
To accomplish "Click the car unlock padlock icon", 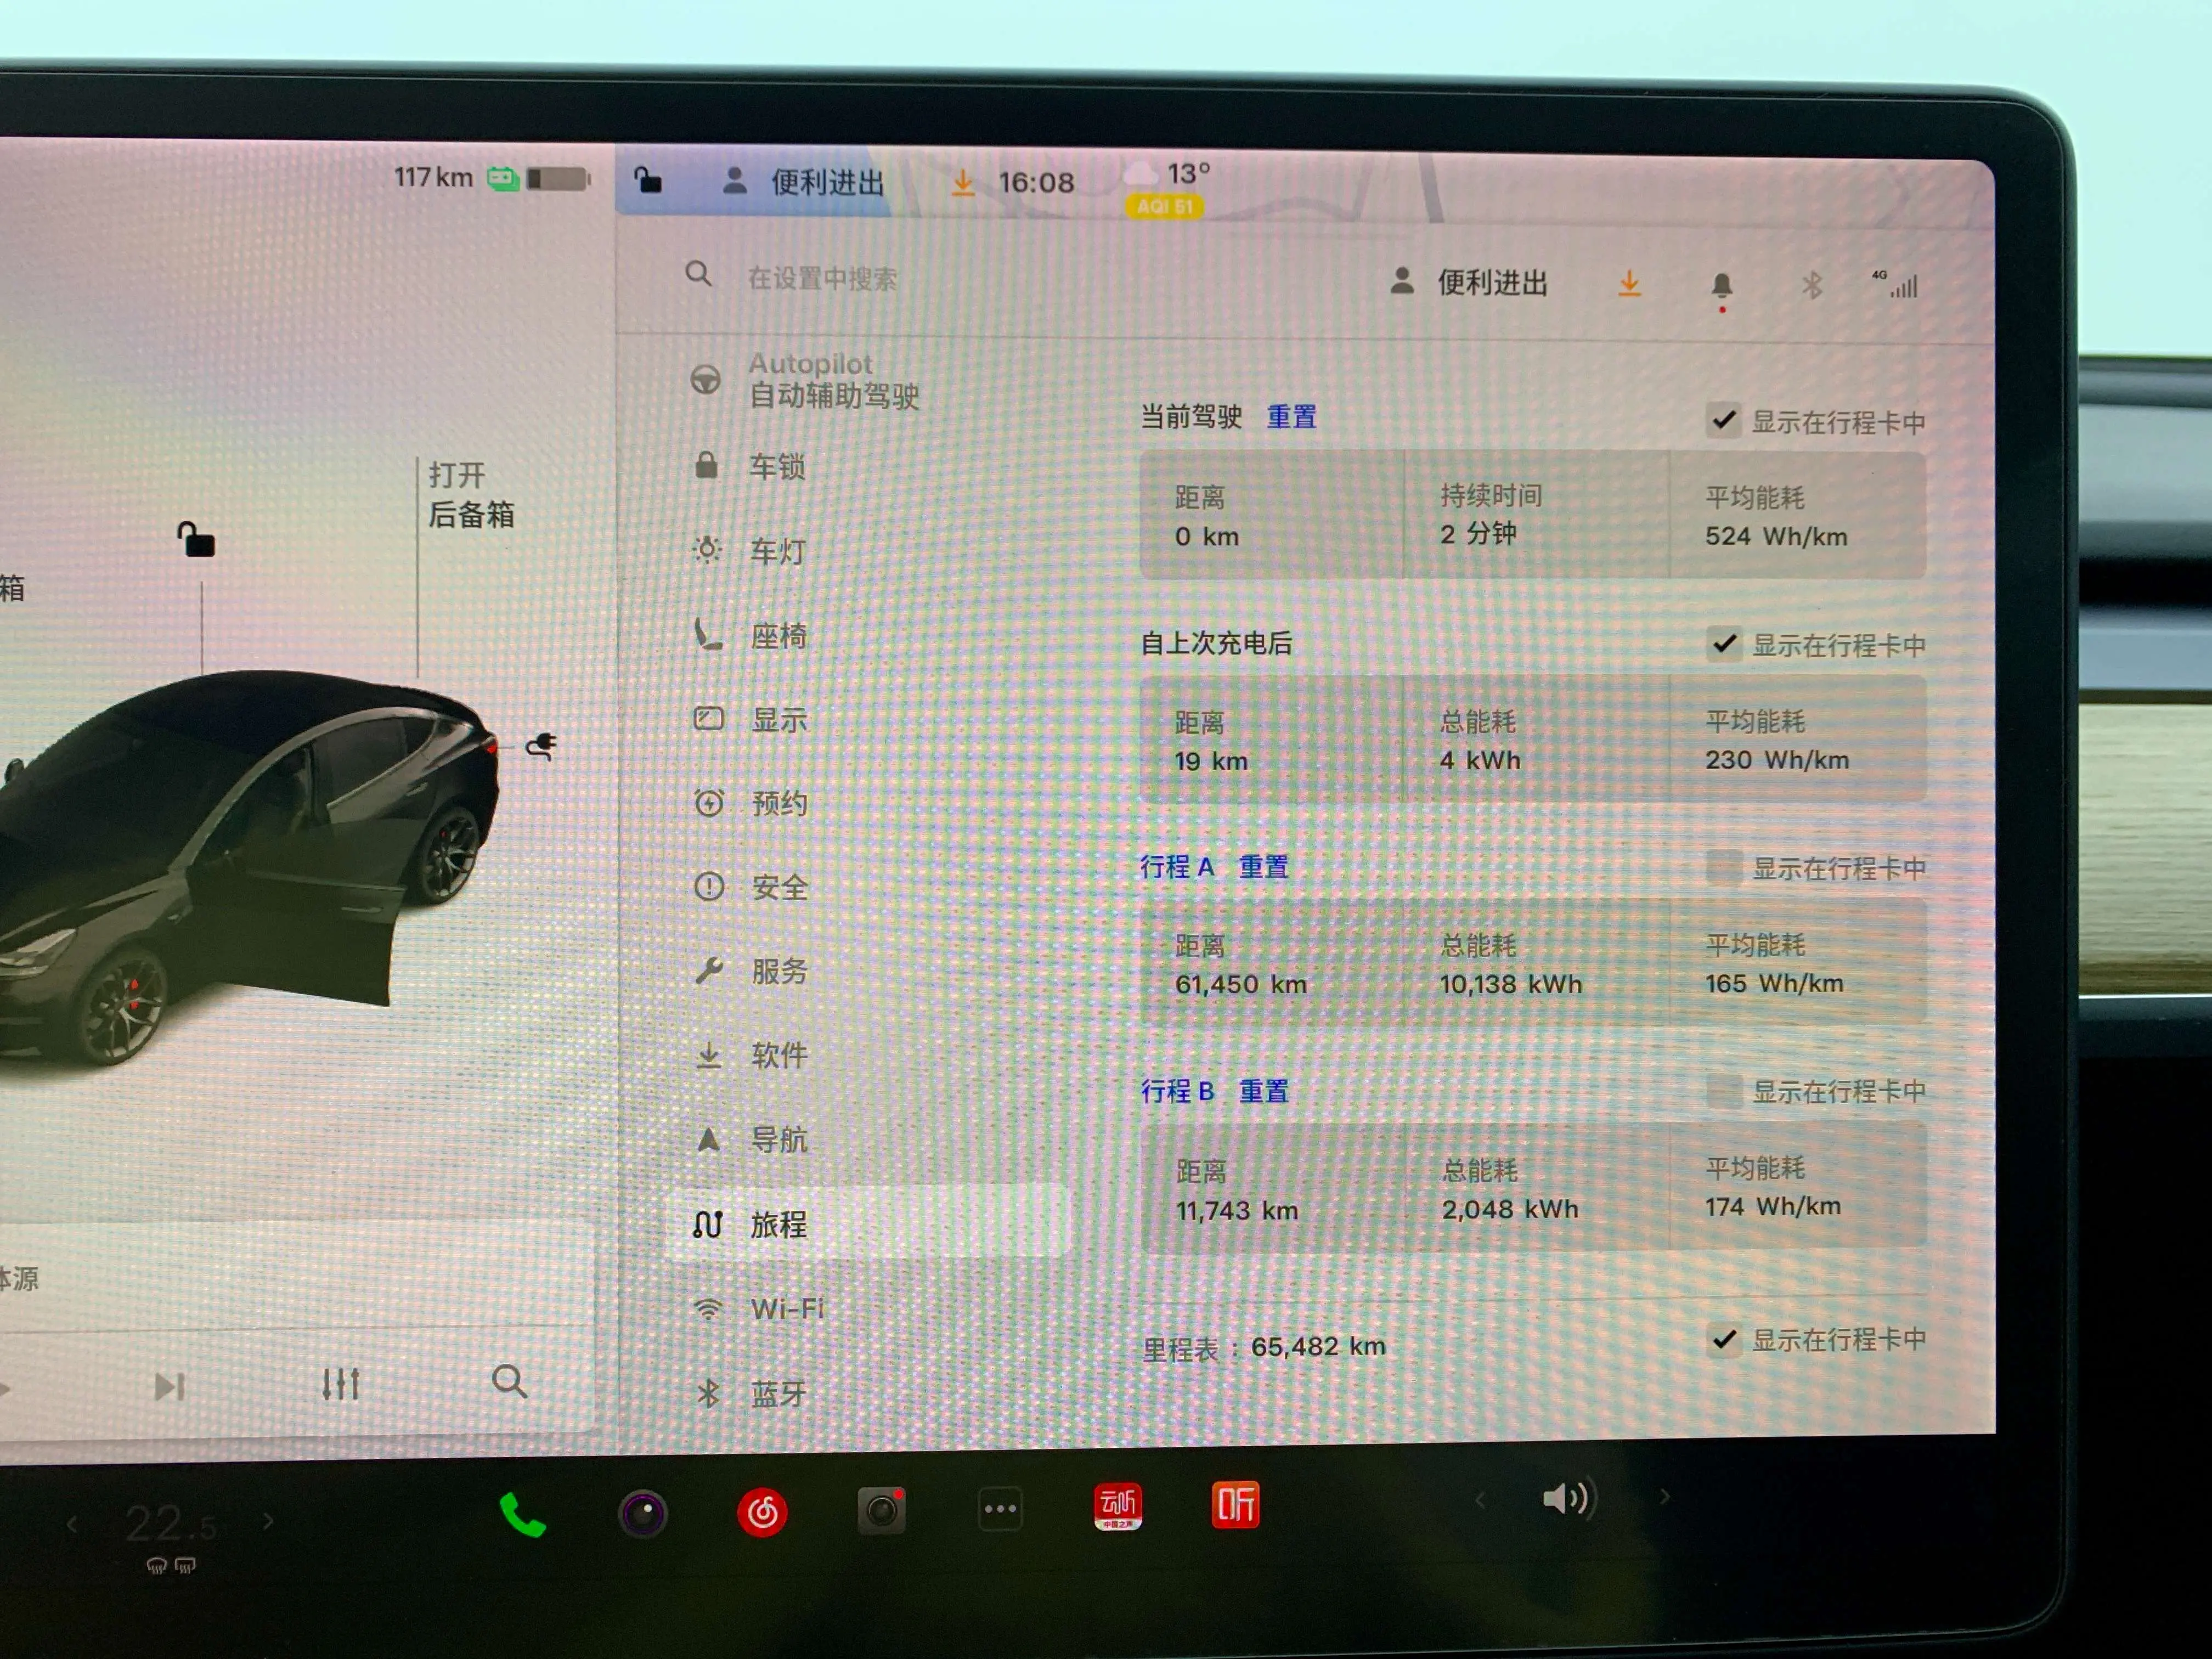I will pyautogui.click(x=196, y=539).
